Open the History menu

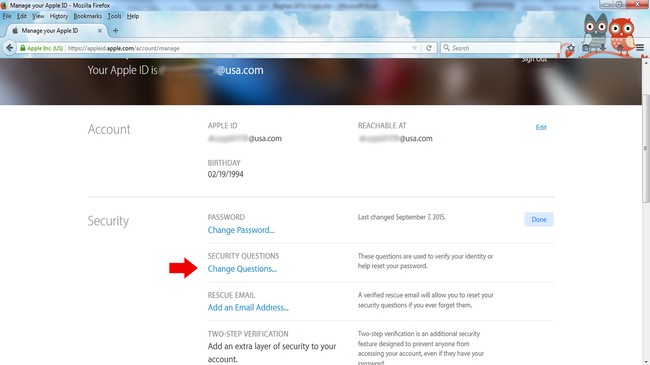(58, 16)
